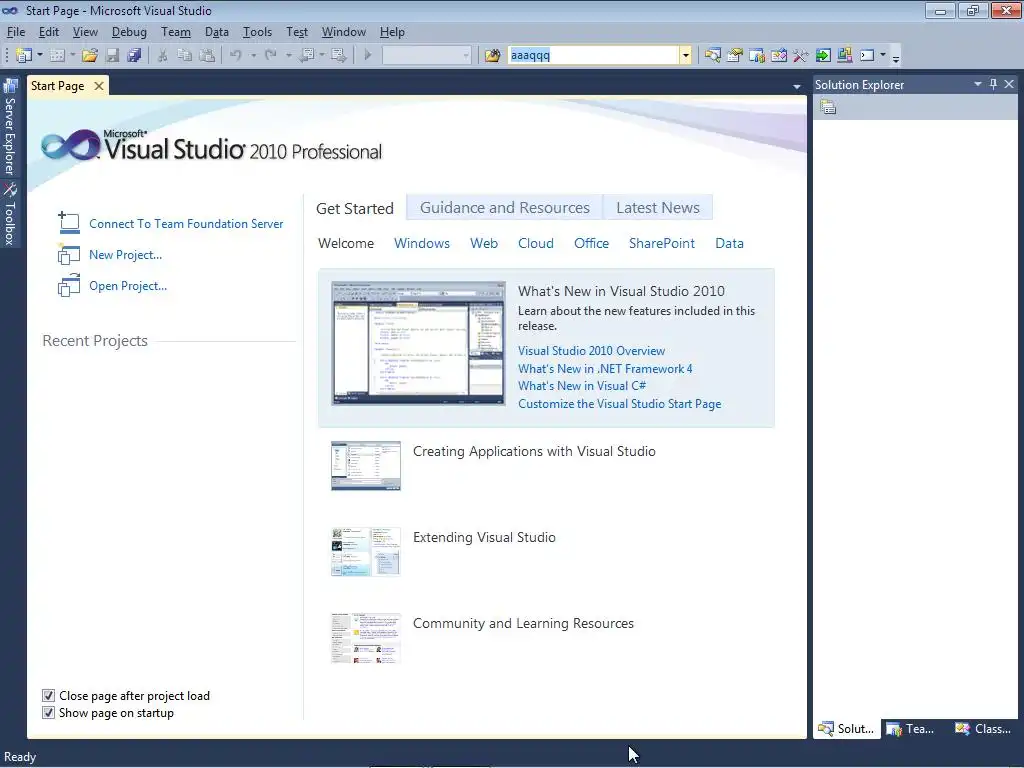Expand Extending Visual Studio section
Screen dimensions: 1024x768
484,537
